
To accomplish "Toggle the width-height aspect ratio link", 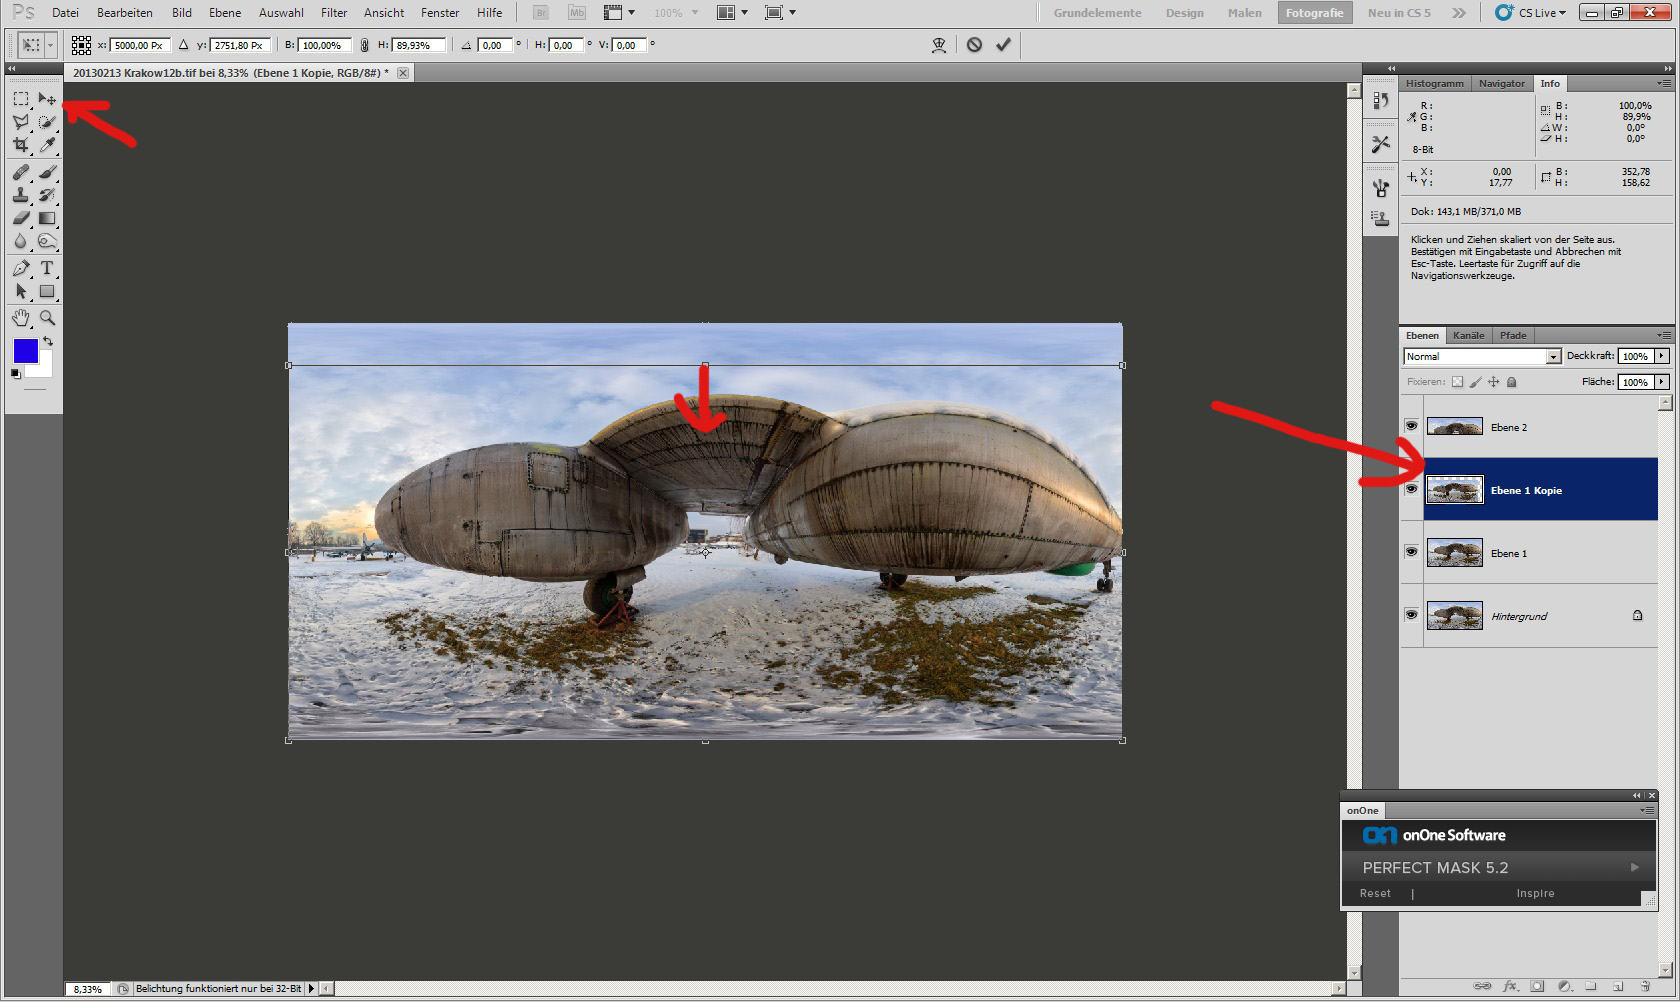I will coord(364,45).
